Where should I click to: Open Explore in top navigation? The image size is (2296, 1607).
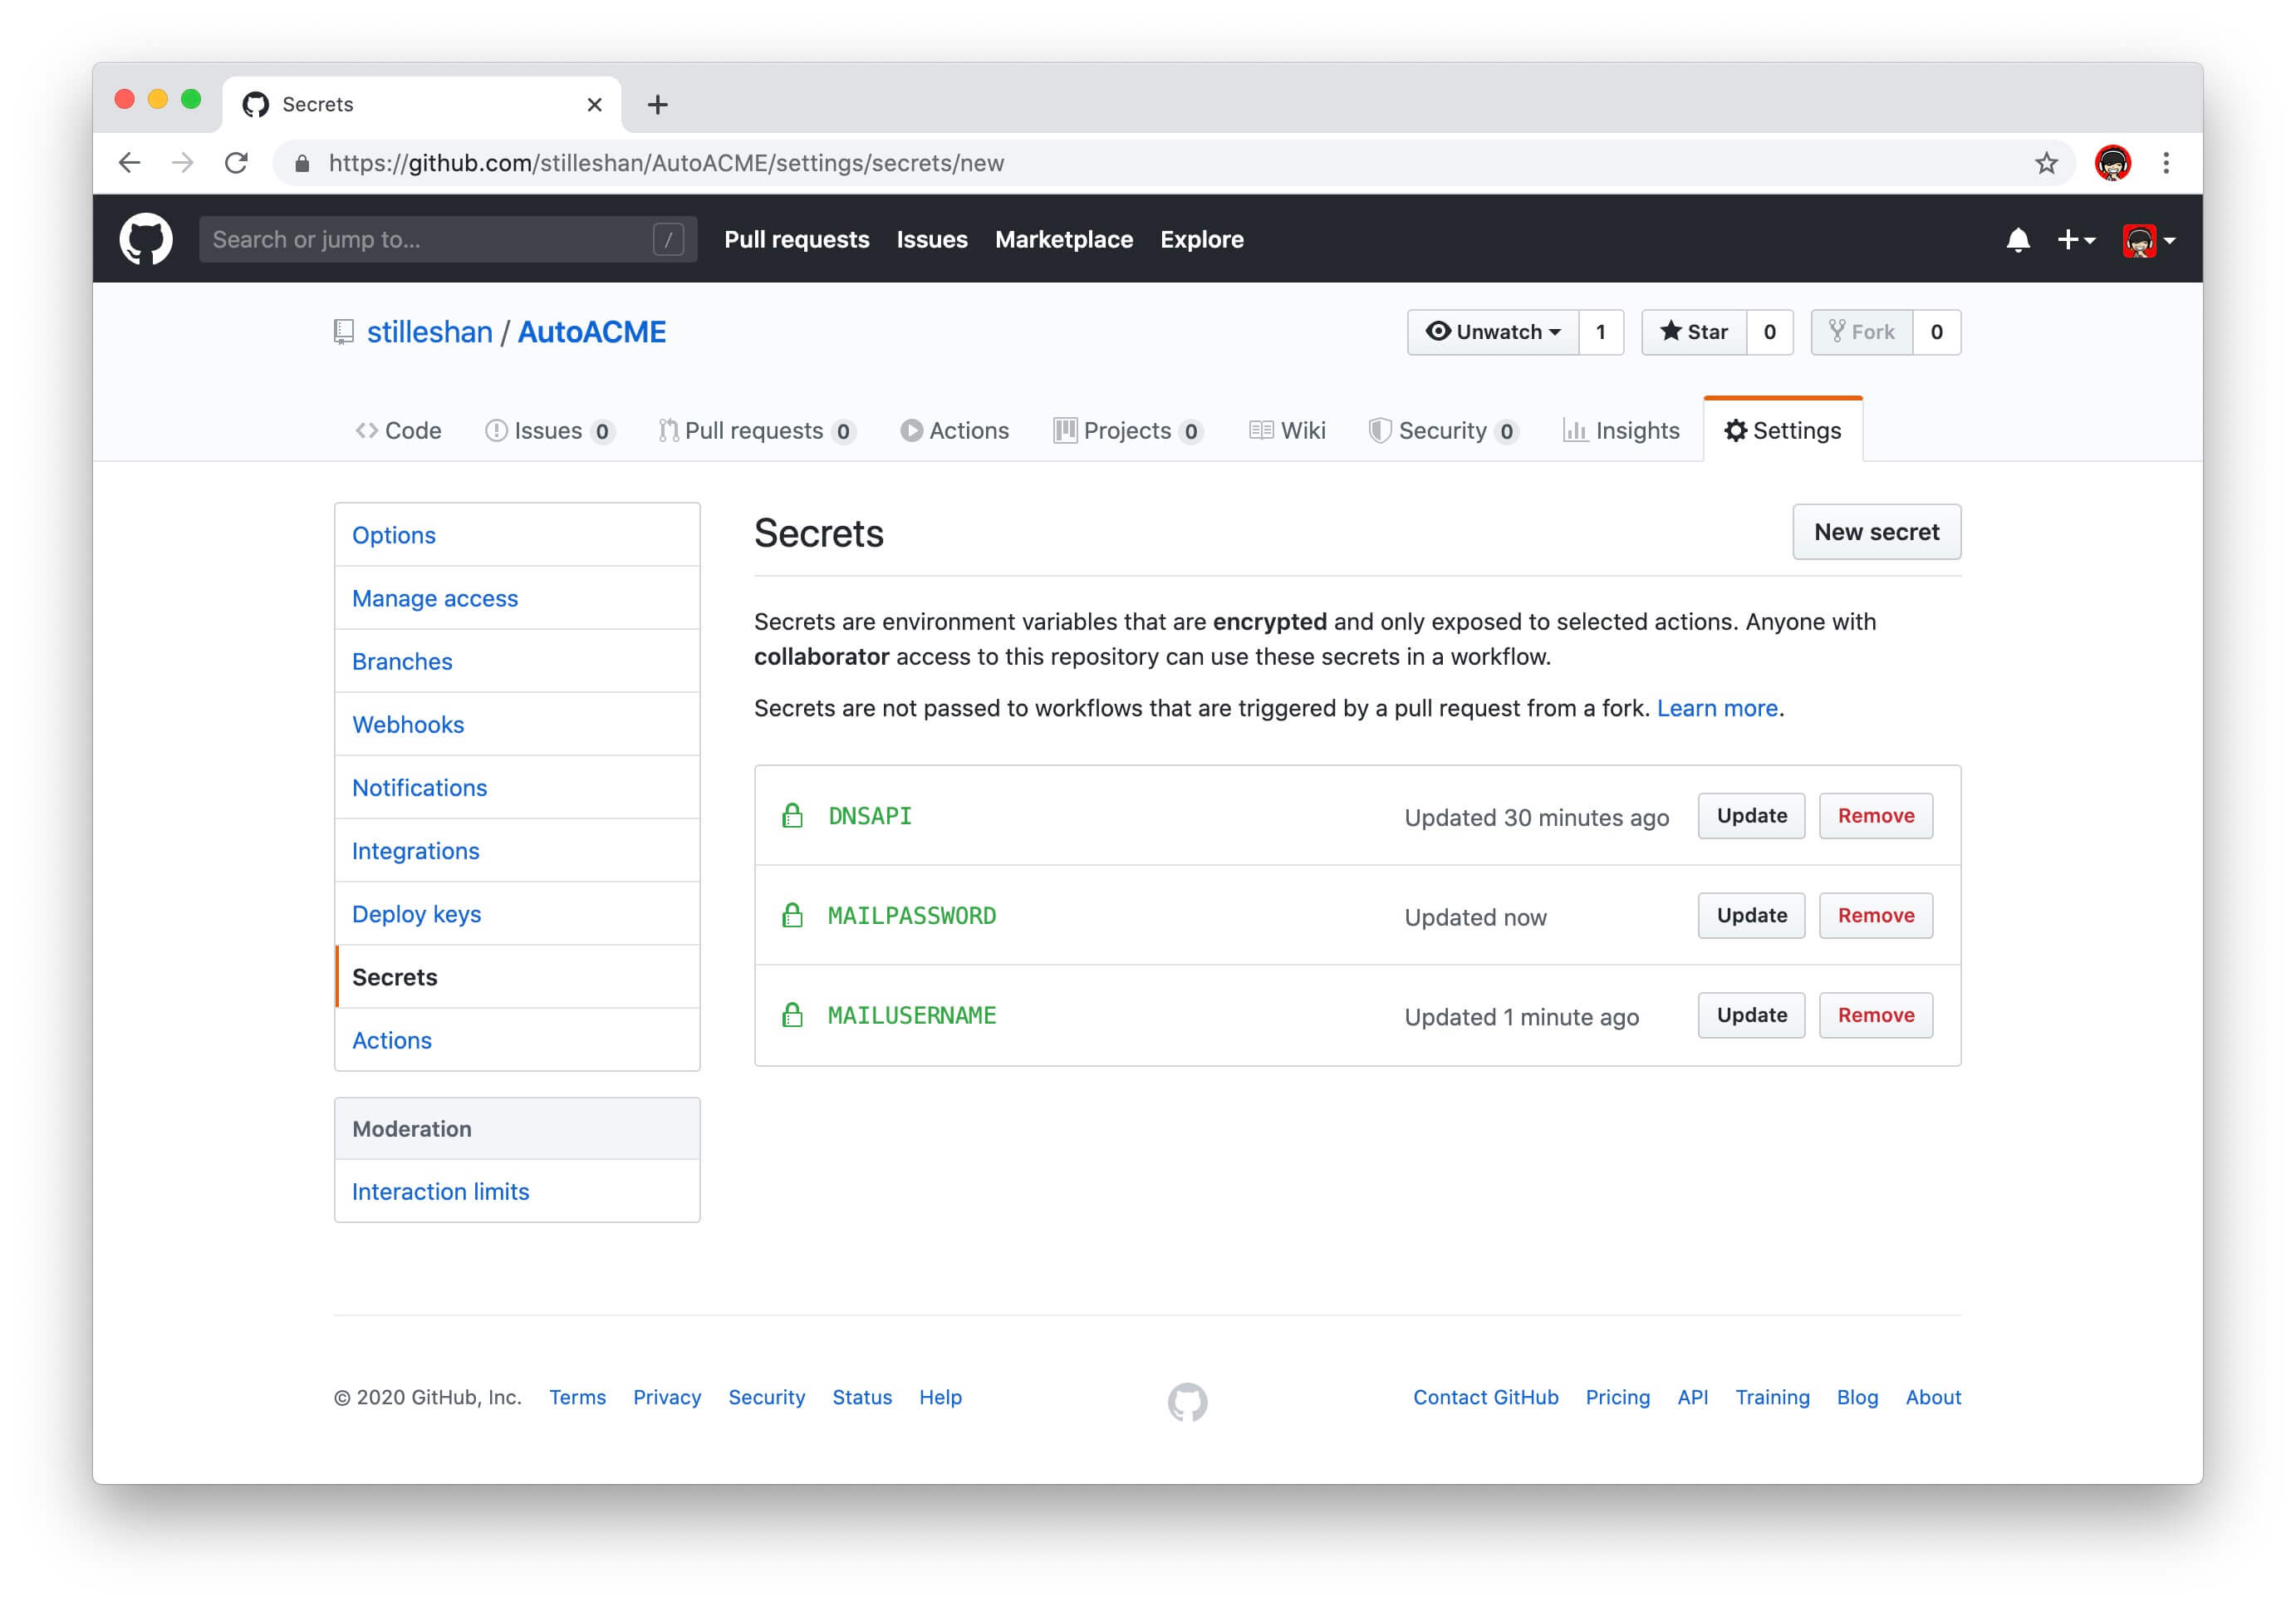tap(1201, 240)
